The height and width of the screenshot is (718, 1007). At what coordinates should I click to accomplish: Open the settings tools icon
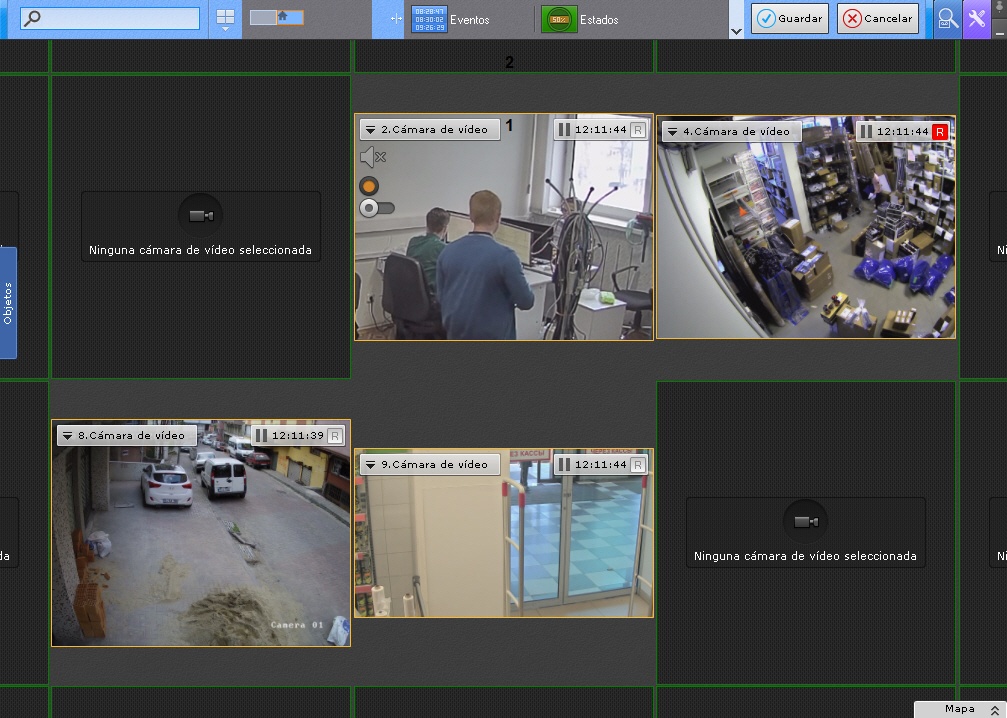(x=976, y=19)
